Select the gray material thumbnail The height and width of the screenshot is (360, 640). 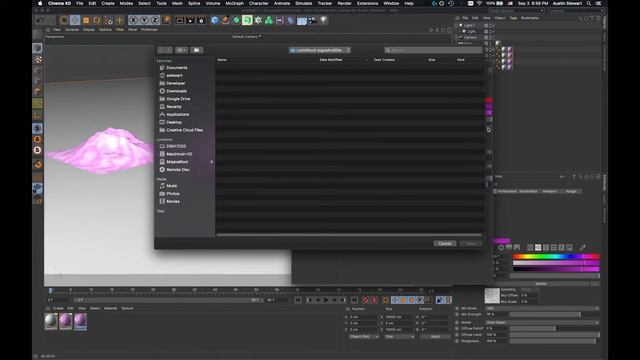coord(51,321)
